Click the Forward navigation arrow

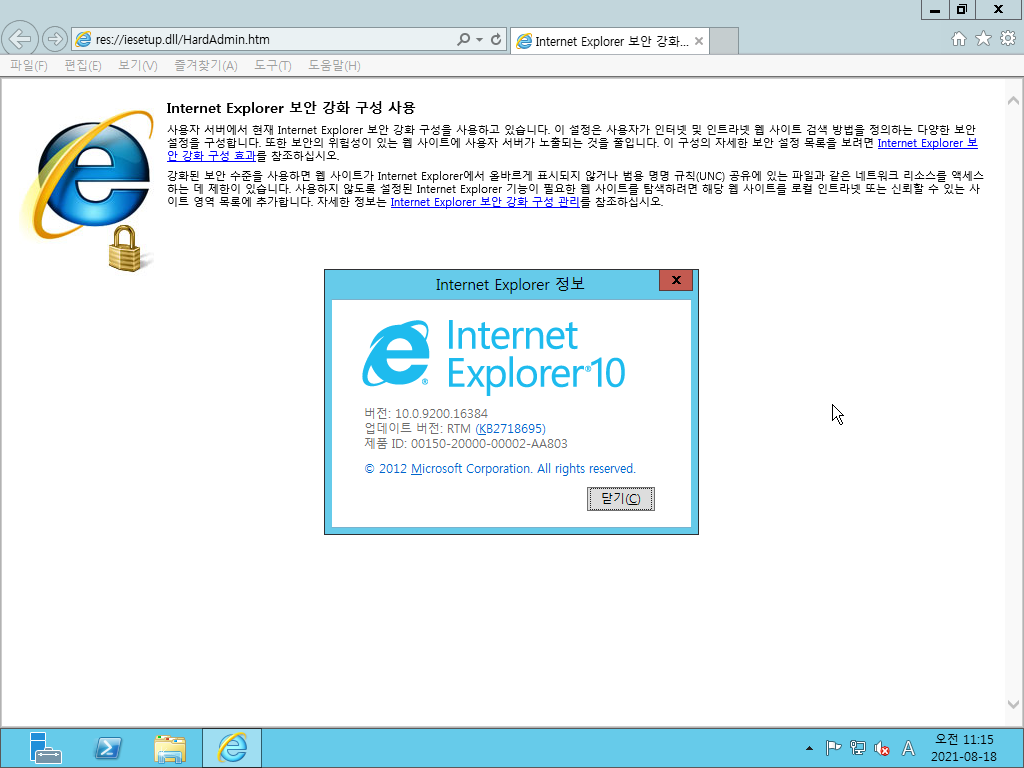[x=55, y=39]
